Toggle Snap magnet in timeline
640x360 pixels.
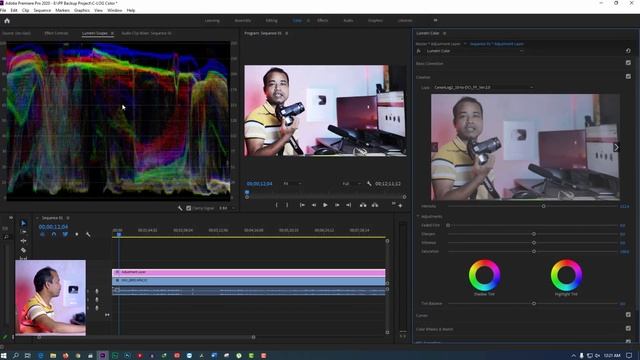tap(54, 234)
